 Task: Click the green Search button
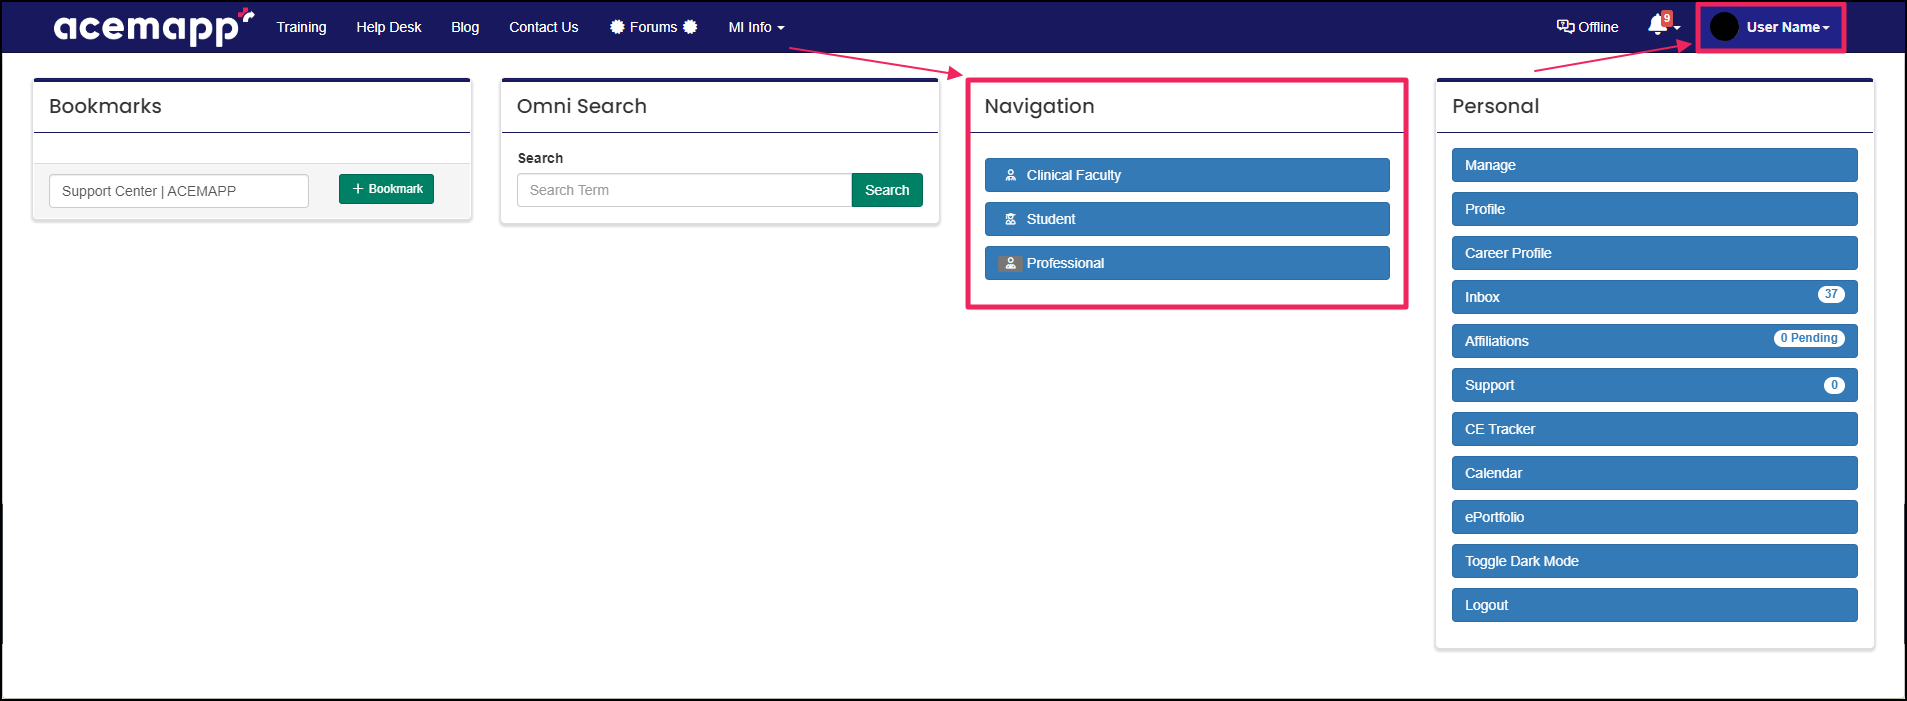point(887,190)
